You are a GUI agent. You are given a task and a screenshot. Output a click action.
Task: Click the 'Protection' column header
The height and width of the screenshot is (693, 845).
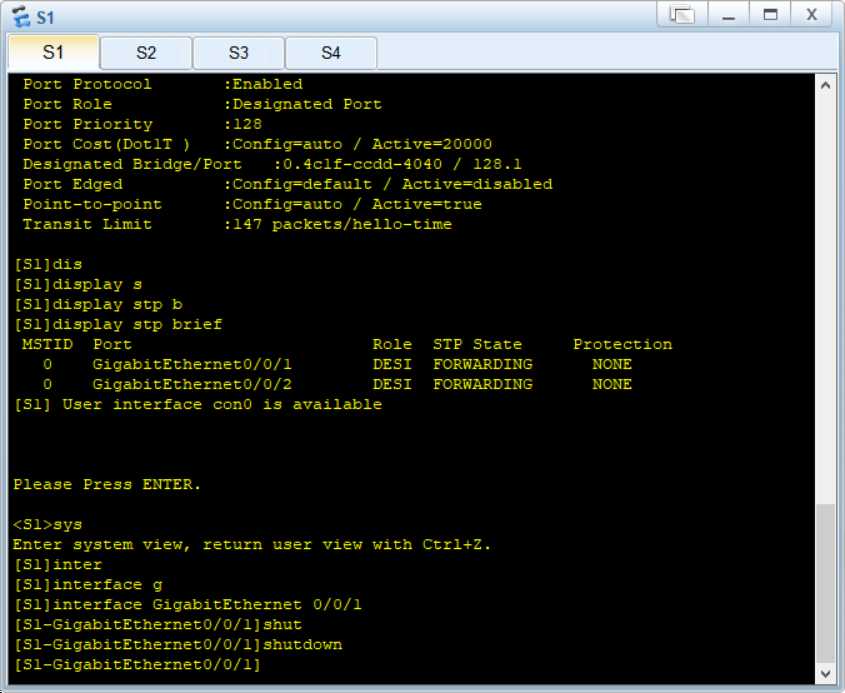point(622,344)
